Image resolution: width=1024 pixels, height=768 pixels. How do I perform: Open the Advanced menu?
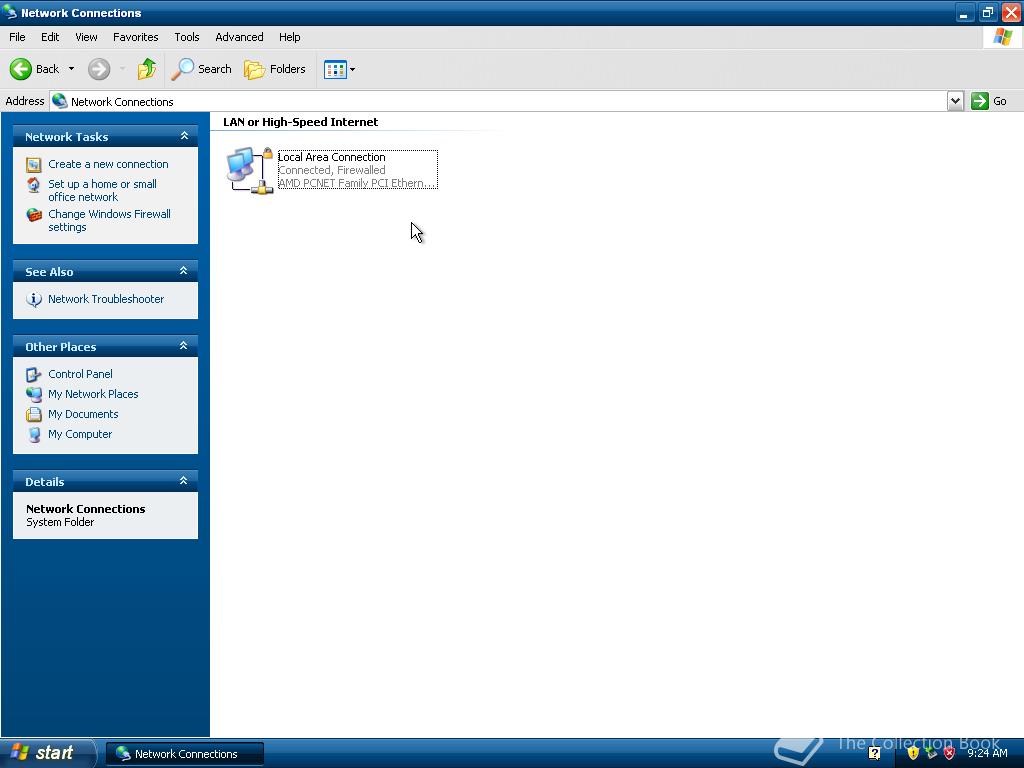pos(239,37)
